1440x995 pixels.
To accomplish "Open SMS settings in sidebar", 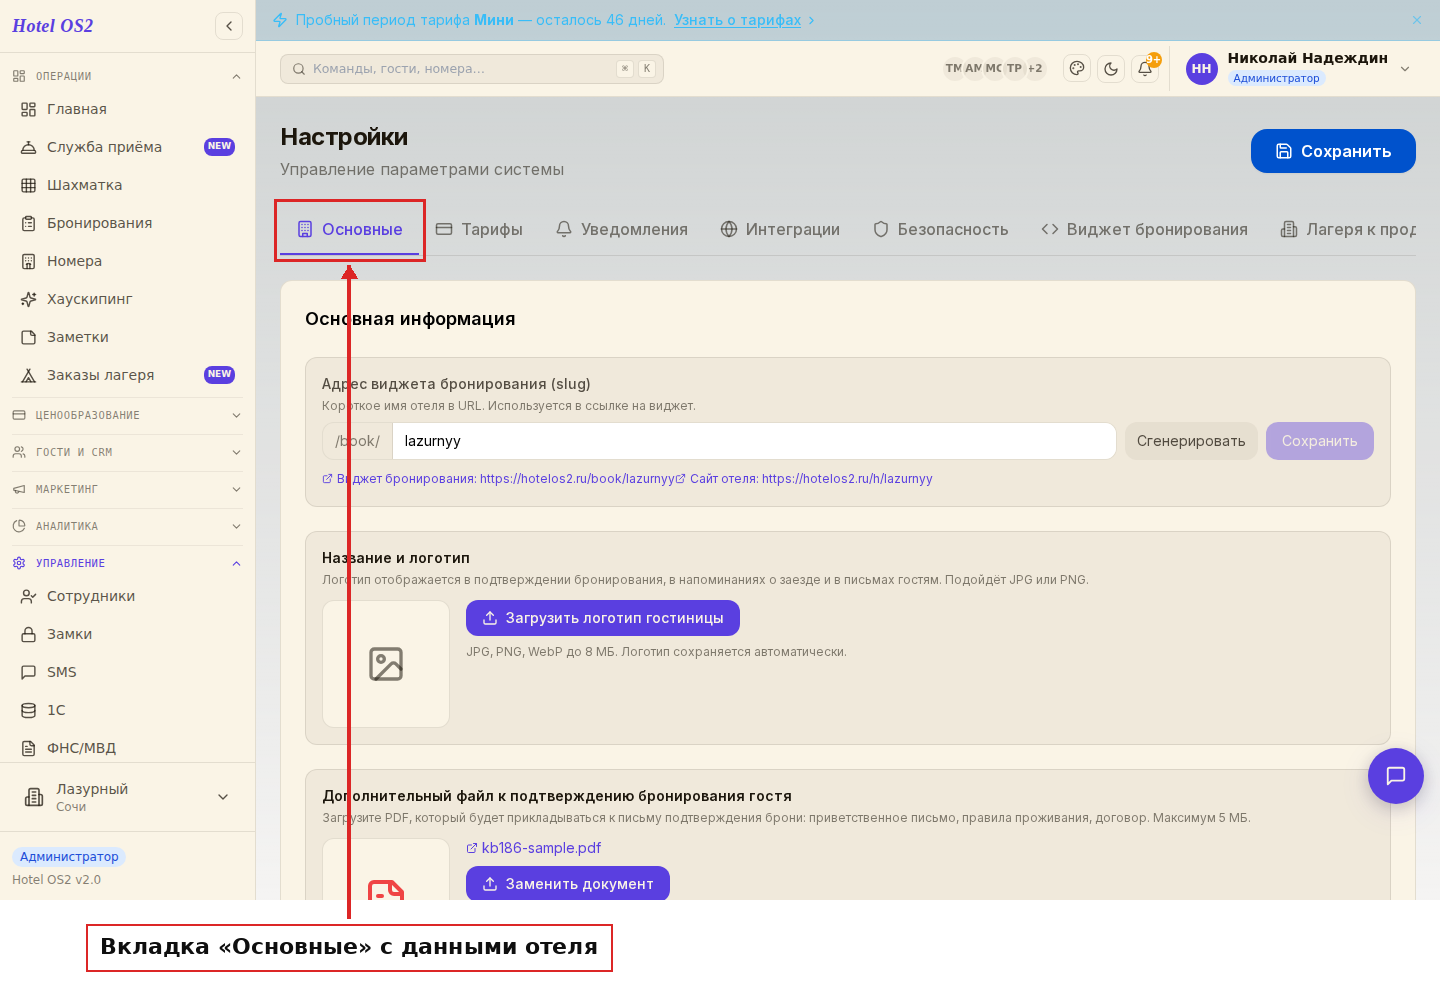I will point(127,672).
